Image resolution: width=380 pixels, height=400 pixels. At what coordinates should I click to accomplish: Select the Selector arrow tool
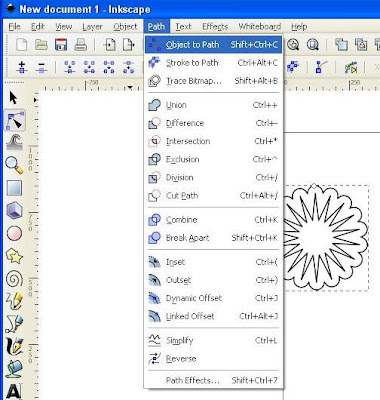coord(13,98)
